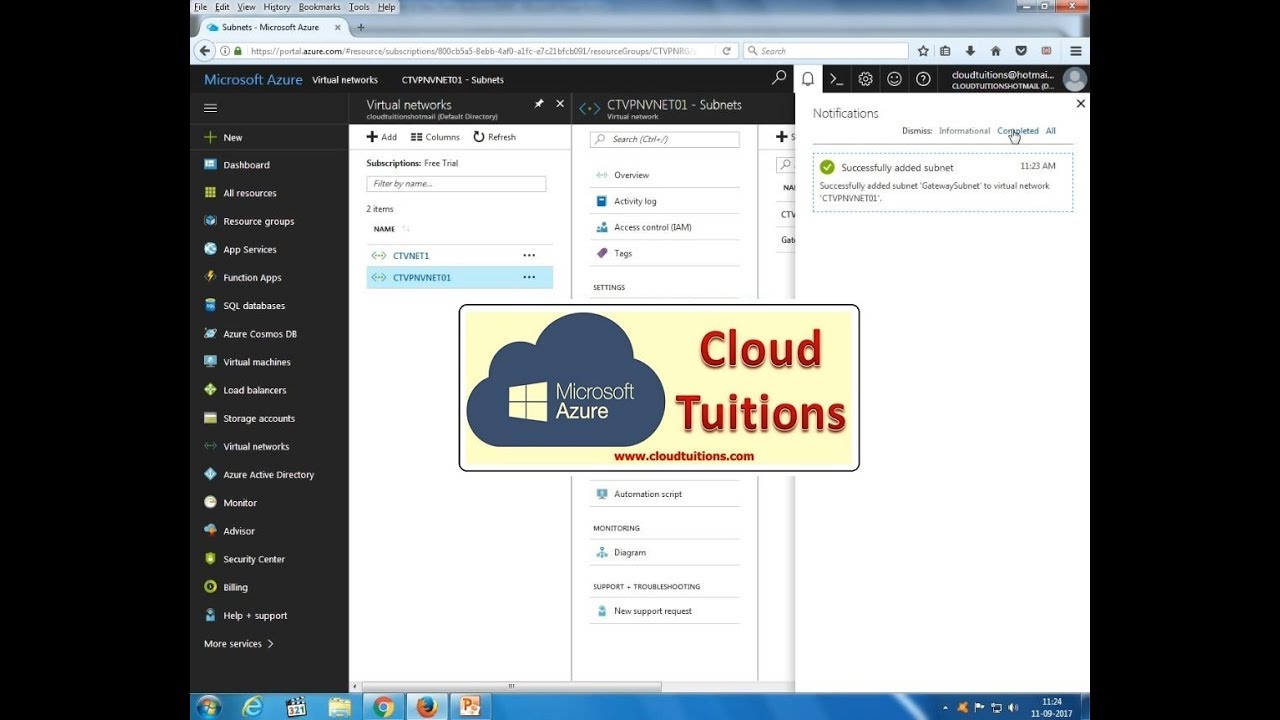1280x720 pixels.
Task: Pin the Virtual networks blade
Action: pyautogui.click(x=539, y=104)
